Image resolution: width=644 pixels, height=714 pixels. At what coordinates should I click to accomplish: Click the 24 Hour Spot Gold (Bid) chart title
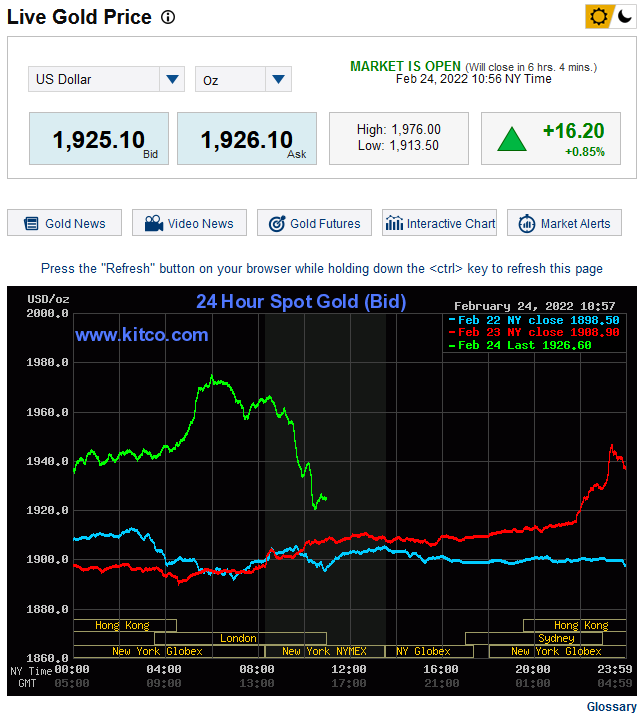tap(301, 301)
